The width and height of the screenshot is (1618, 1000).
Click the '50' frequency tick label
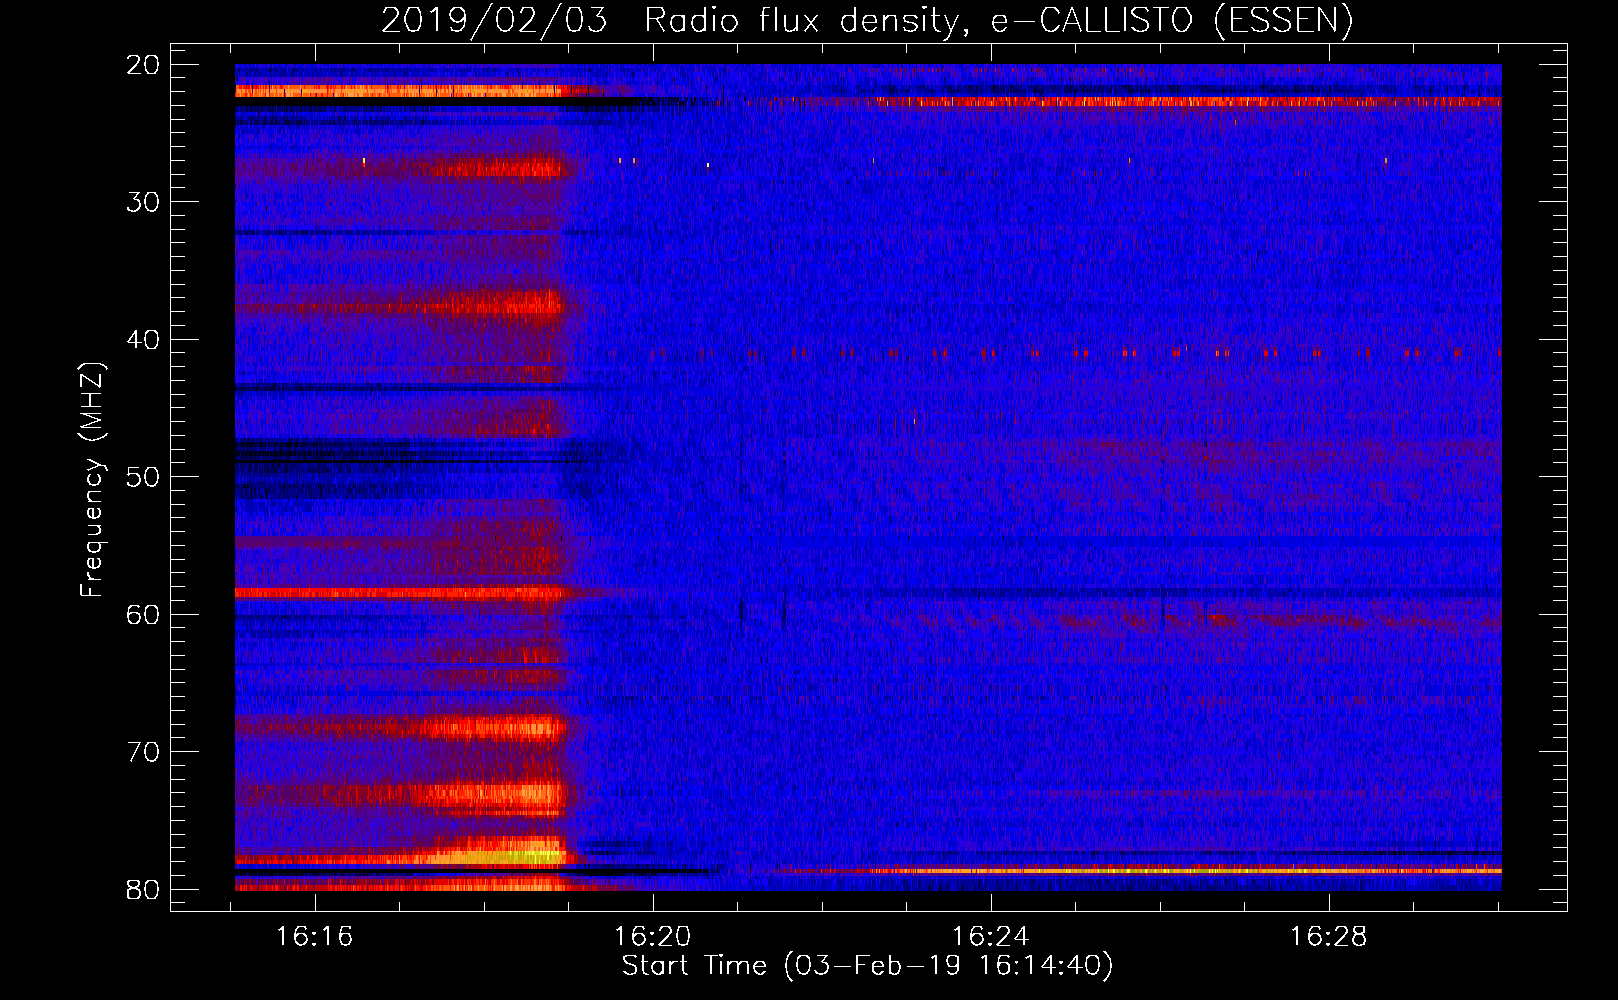(x=143, y=477)
